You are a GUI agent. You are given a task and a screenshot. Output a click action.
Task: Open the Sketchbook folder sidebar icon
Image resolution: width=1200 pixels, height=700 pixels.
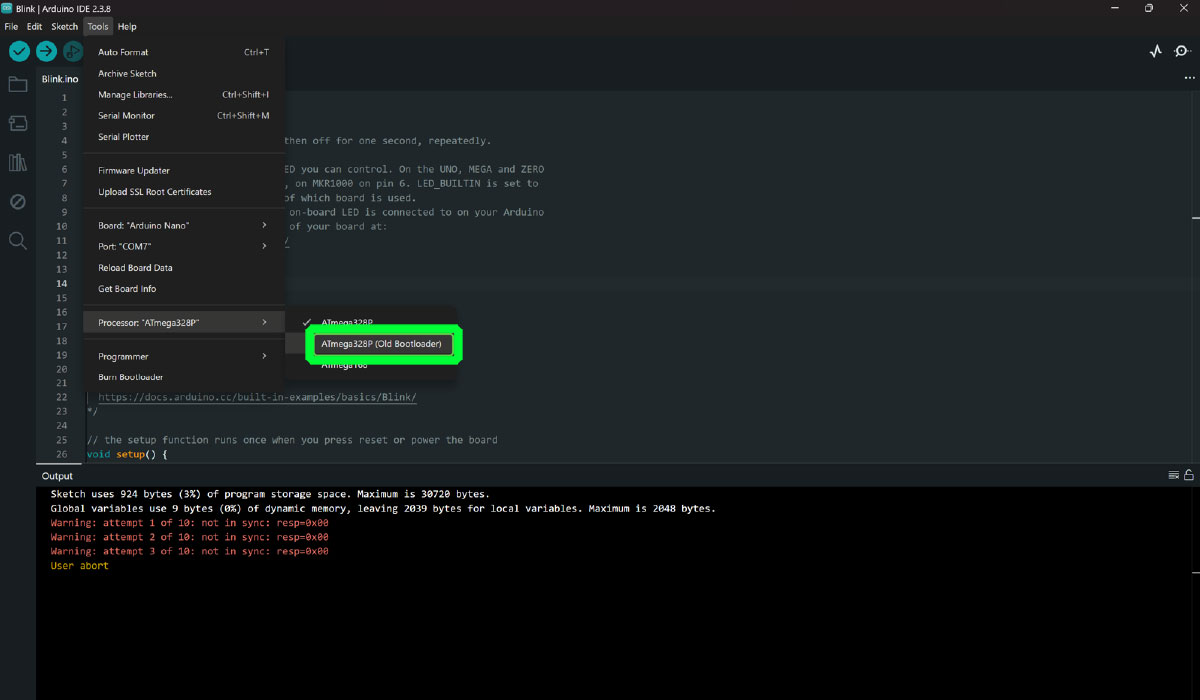coord(18,84)
